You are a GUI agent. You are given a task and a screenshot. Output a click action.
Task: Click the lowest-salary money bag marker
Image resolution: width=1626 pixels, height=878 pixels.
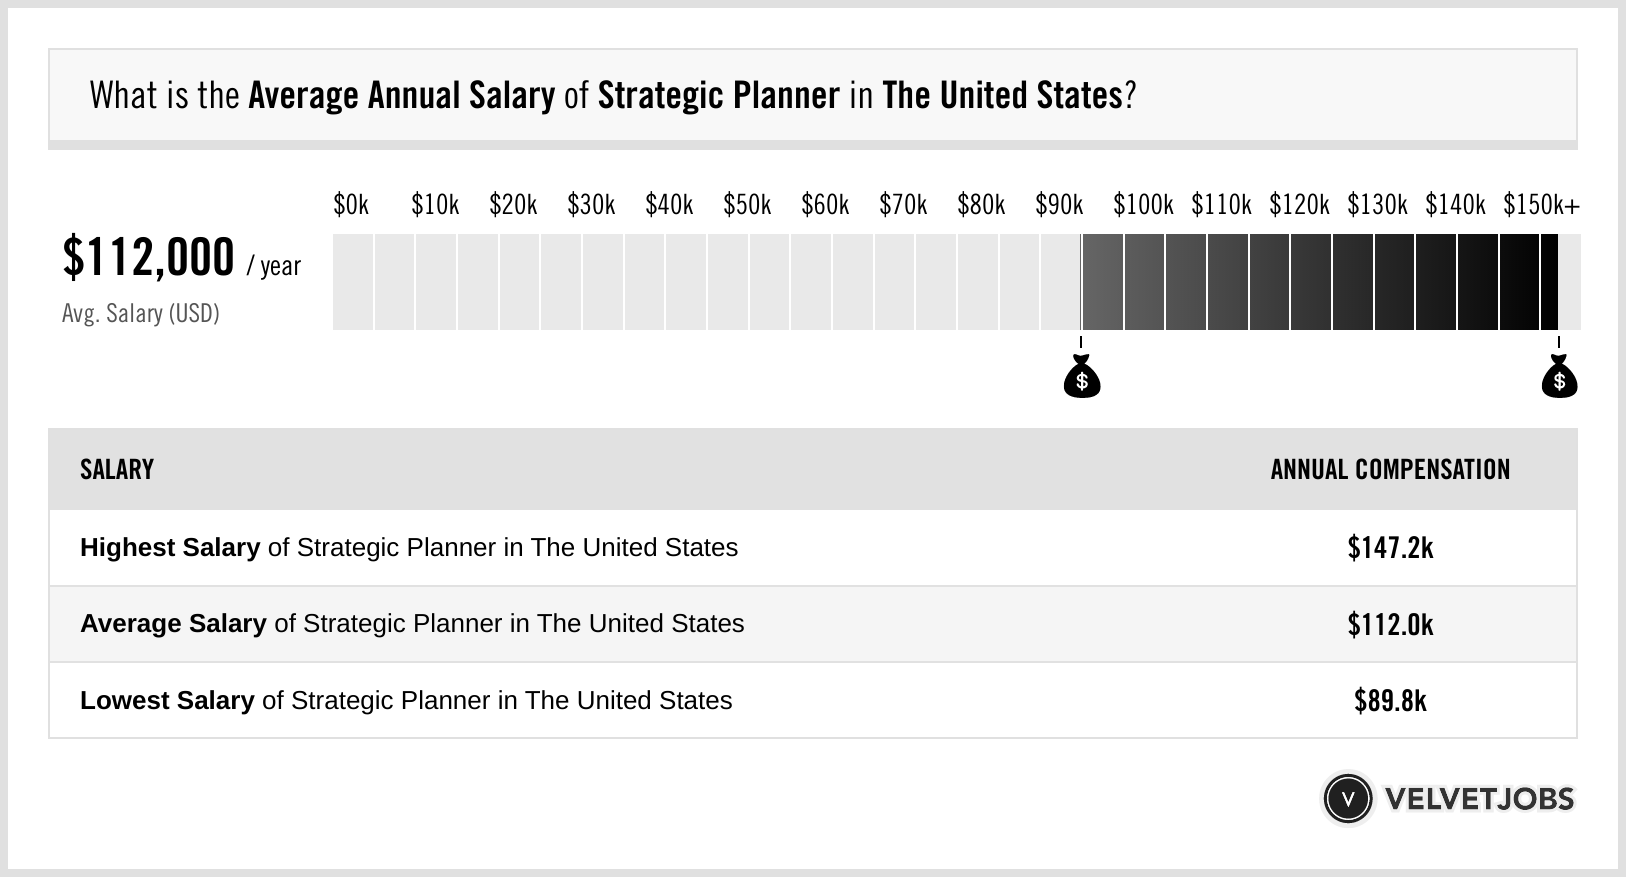point(1081,379)
